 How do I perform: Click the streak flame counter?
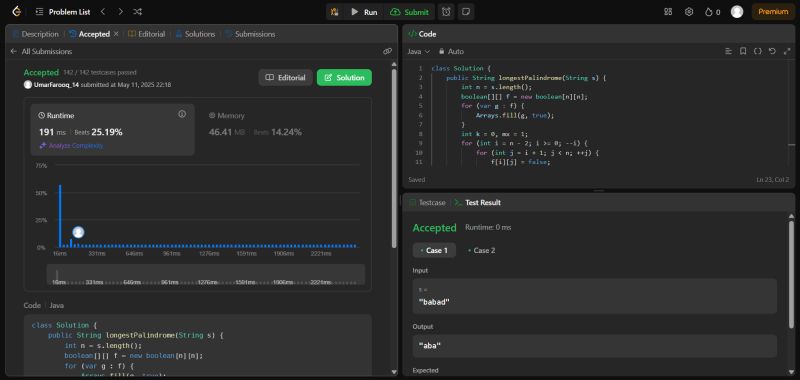pos(712,12)
